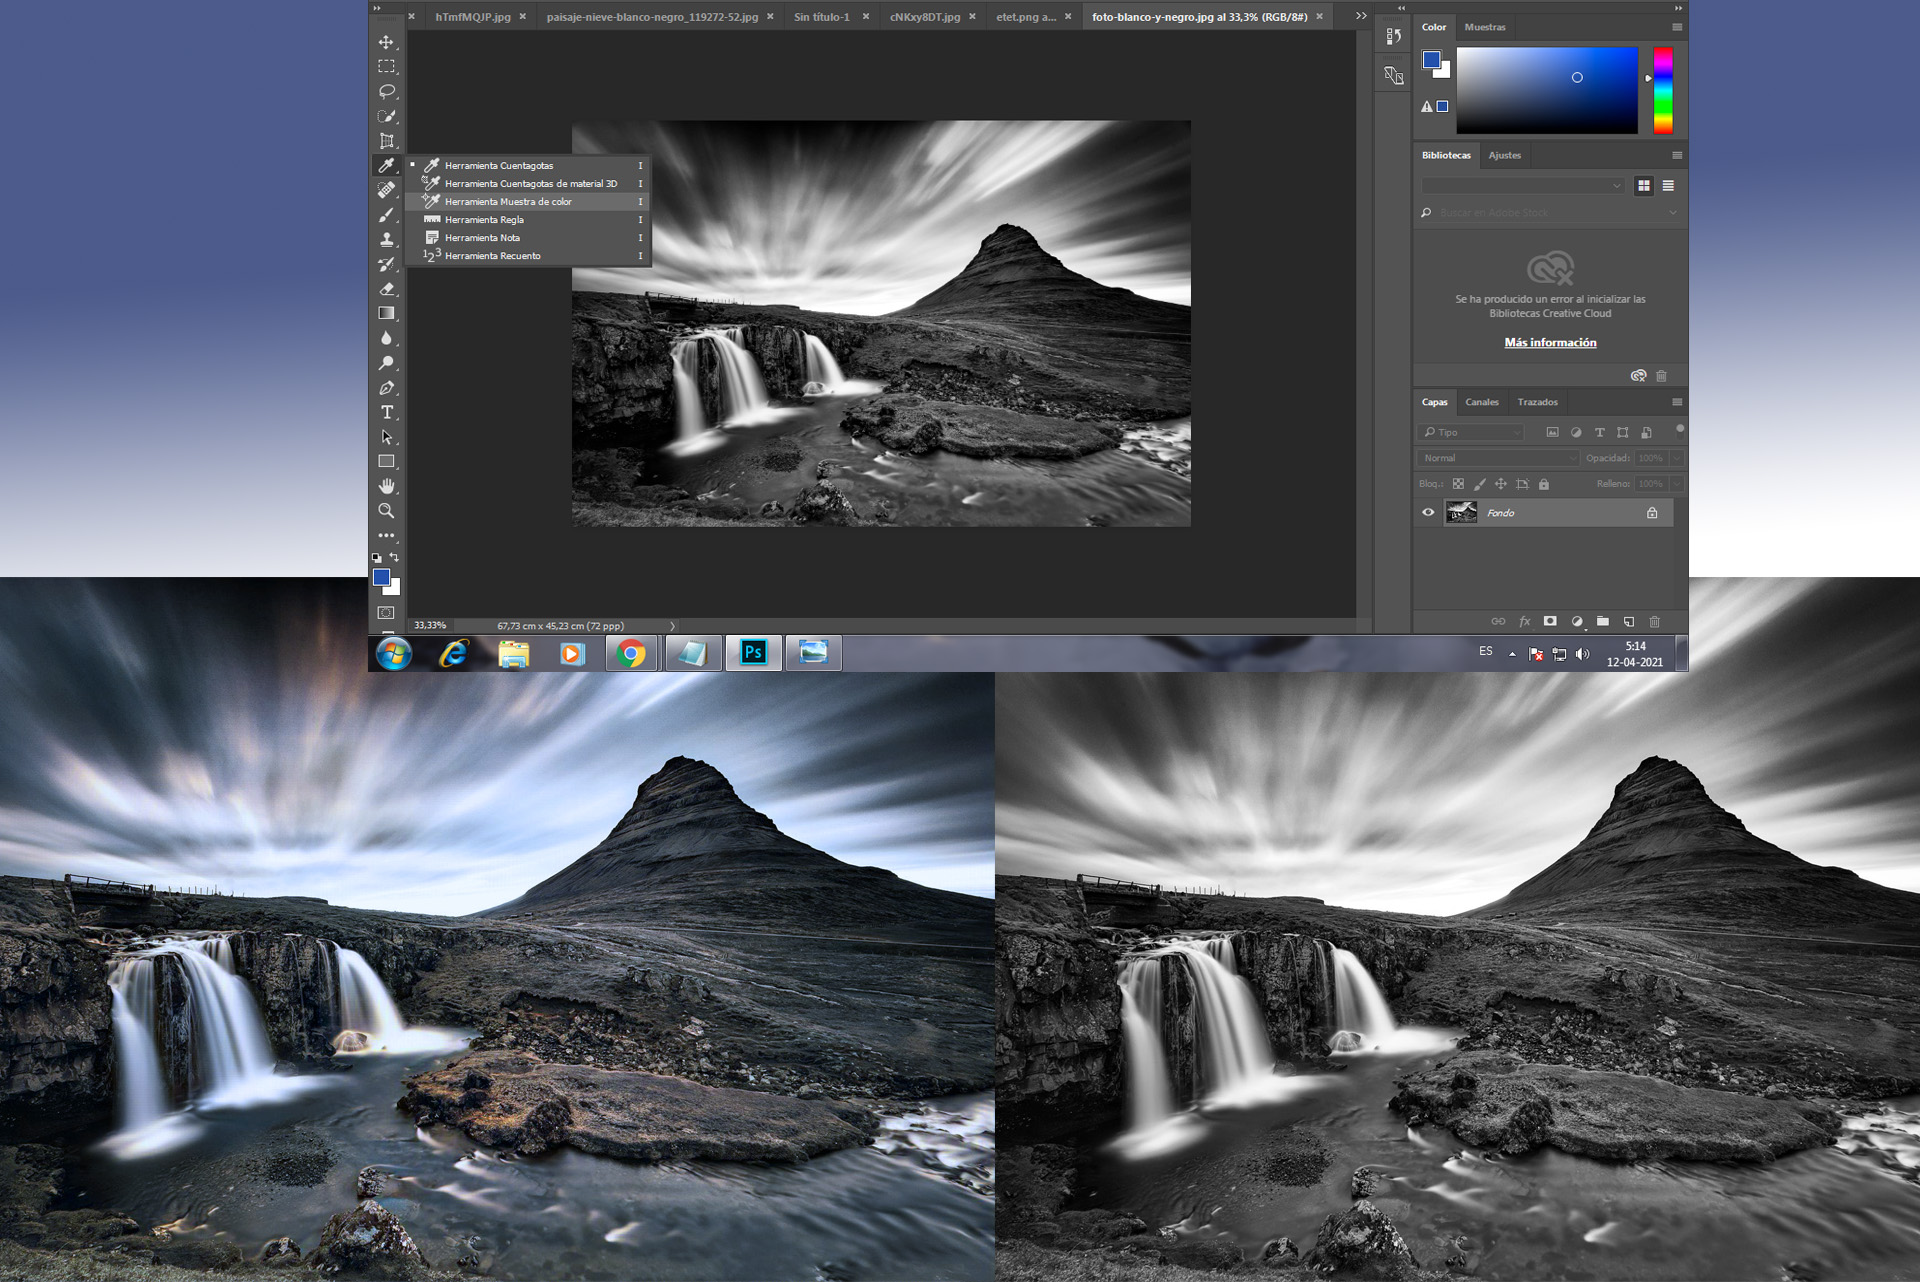Viewport: 1920px width, 1282px height.
Task: Open the layer effects (fx) menu
Action: tap(1525, 621)
